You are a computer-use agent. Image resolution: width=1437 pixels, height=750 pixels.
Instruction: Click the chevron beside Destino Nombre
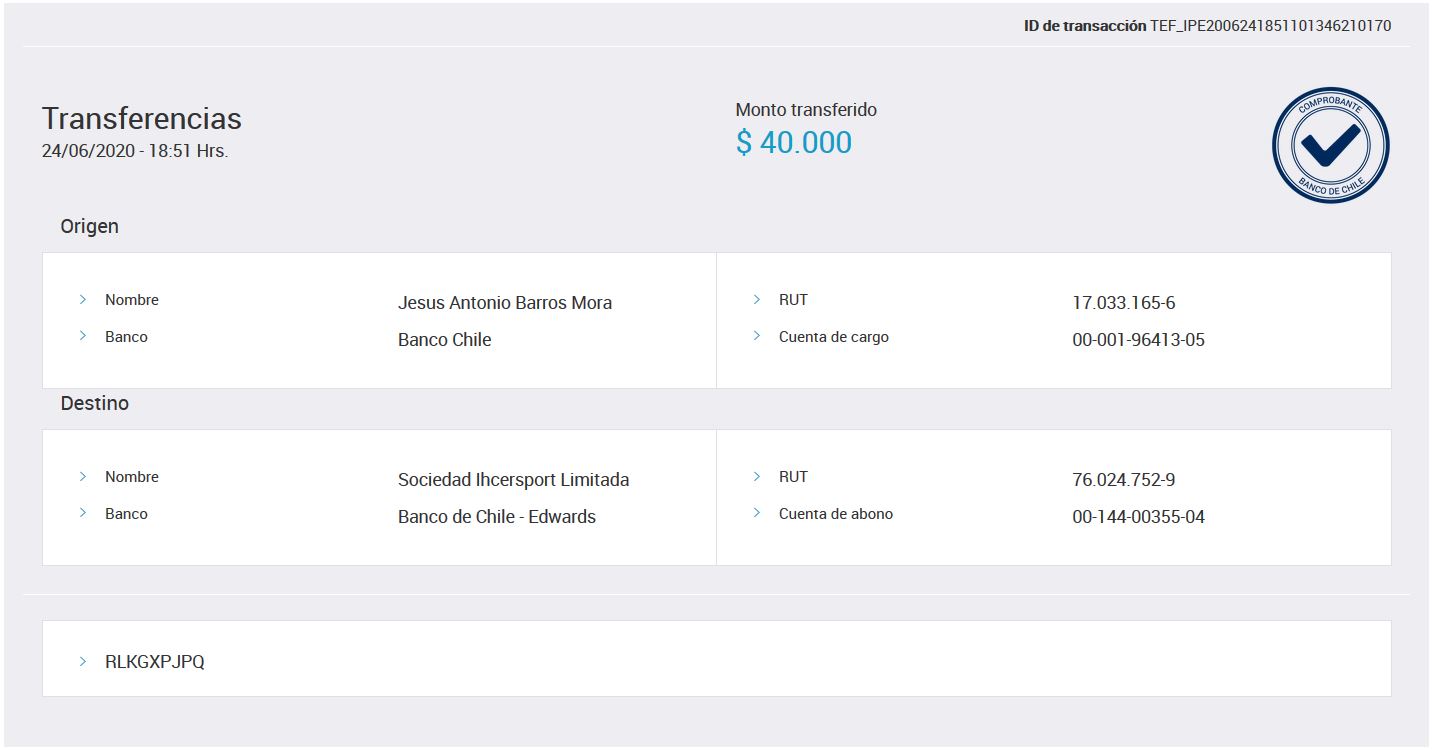coord(83,476)
